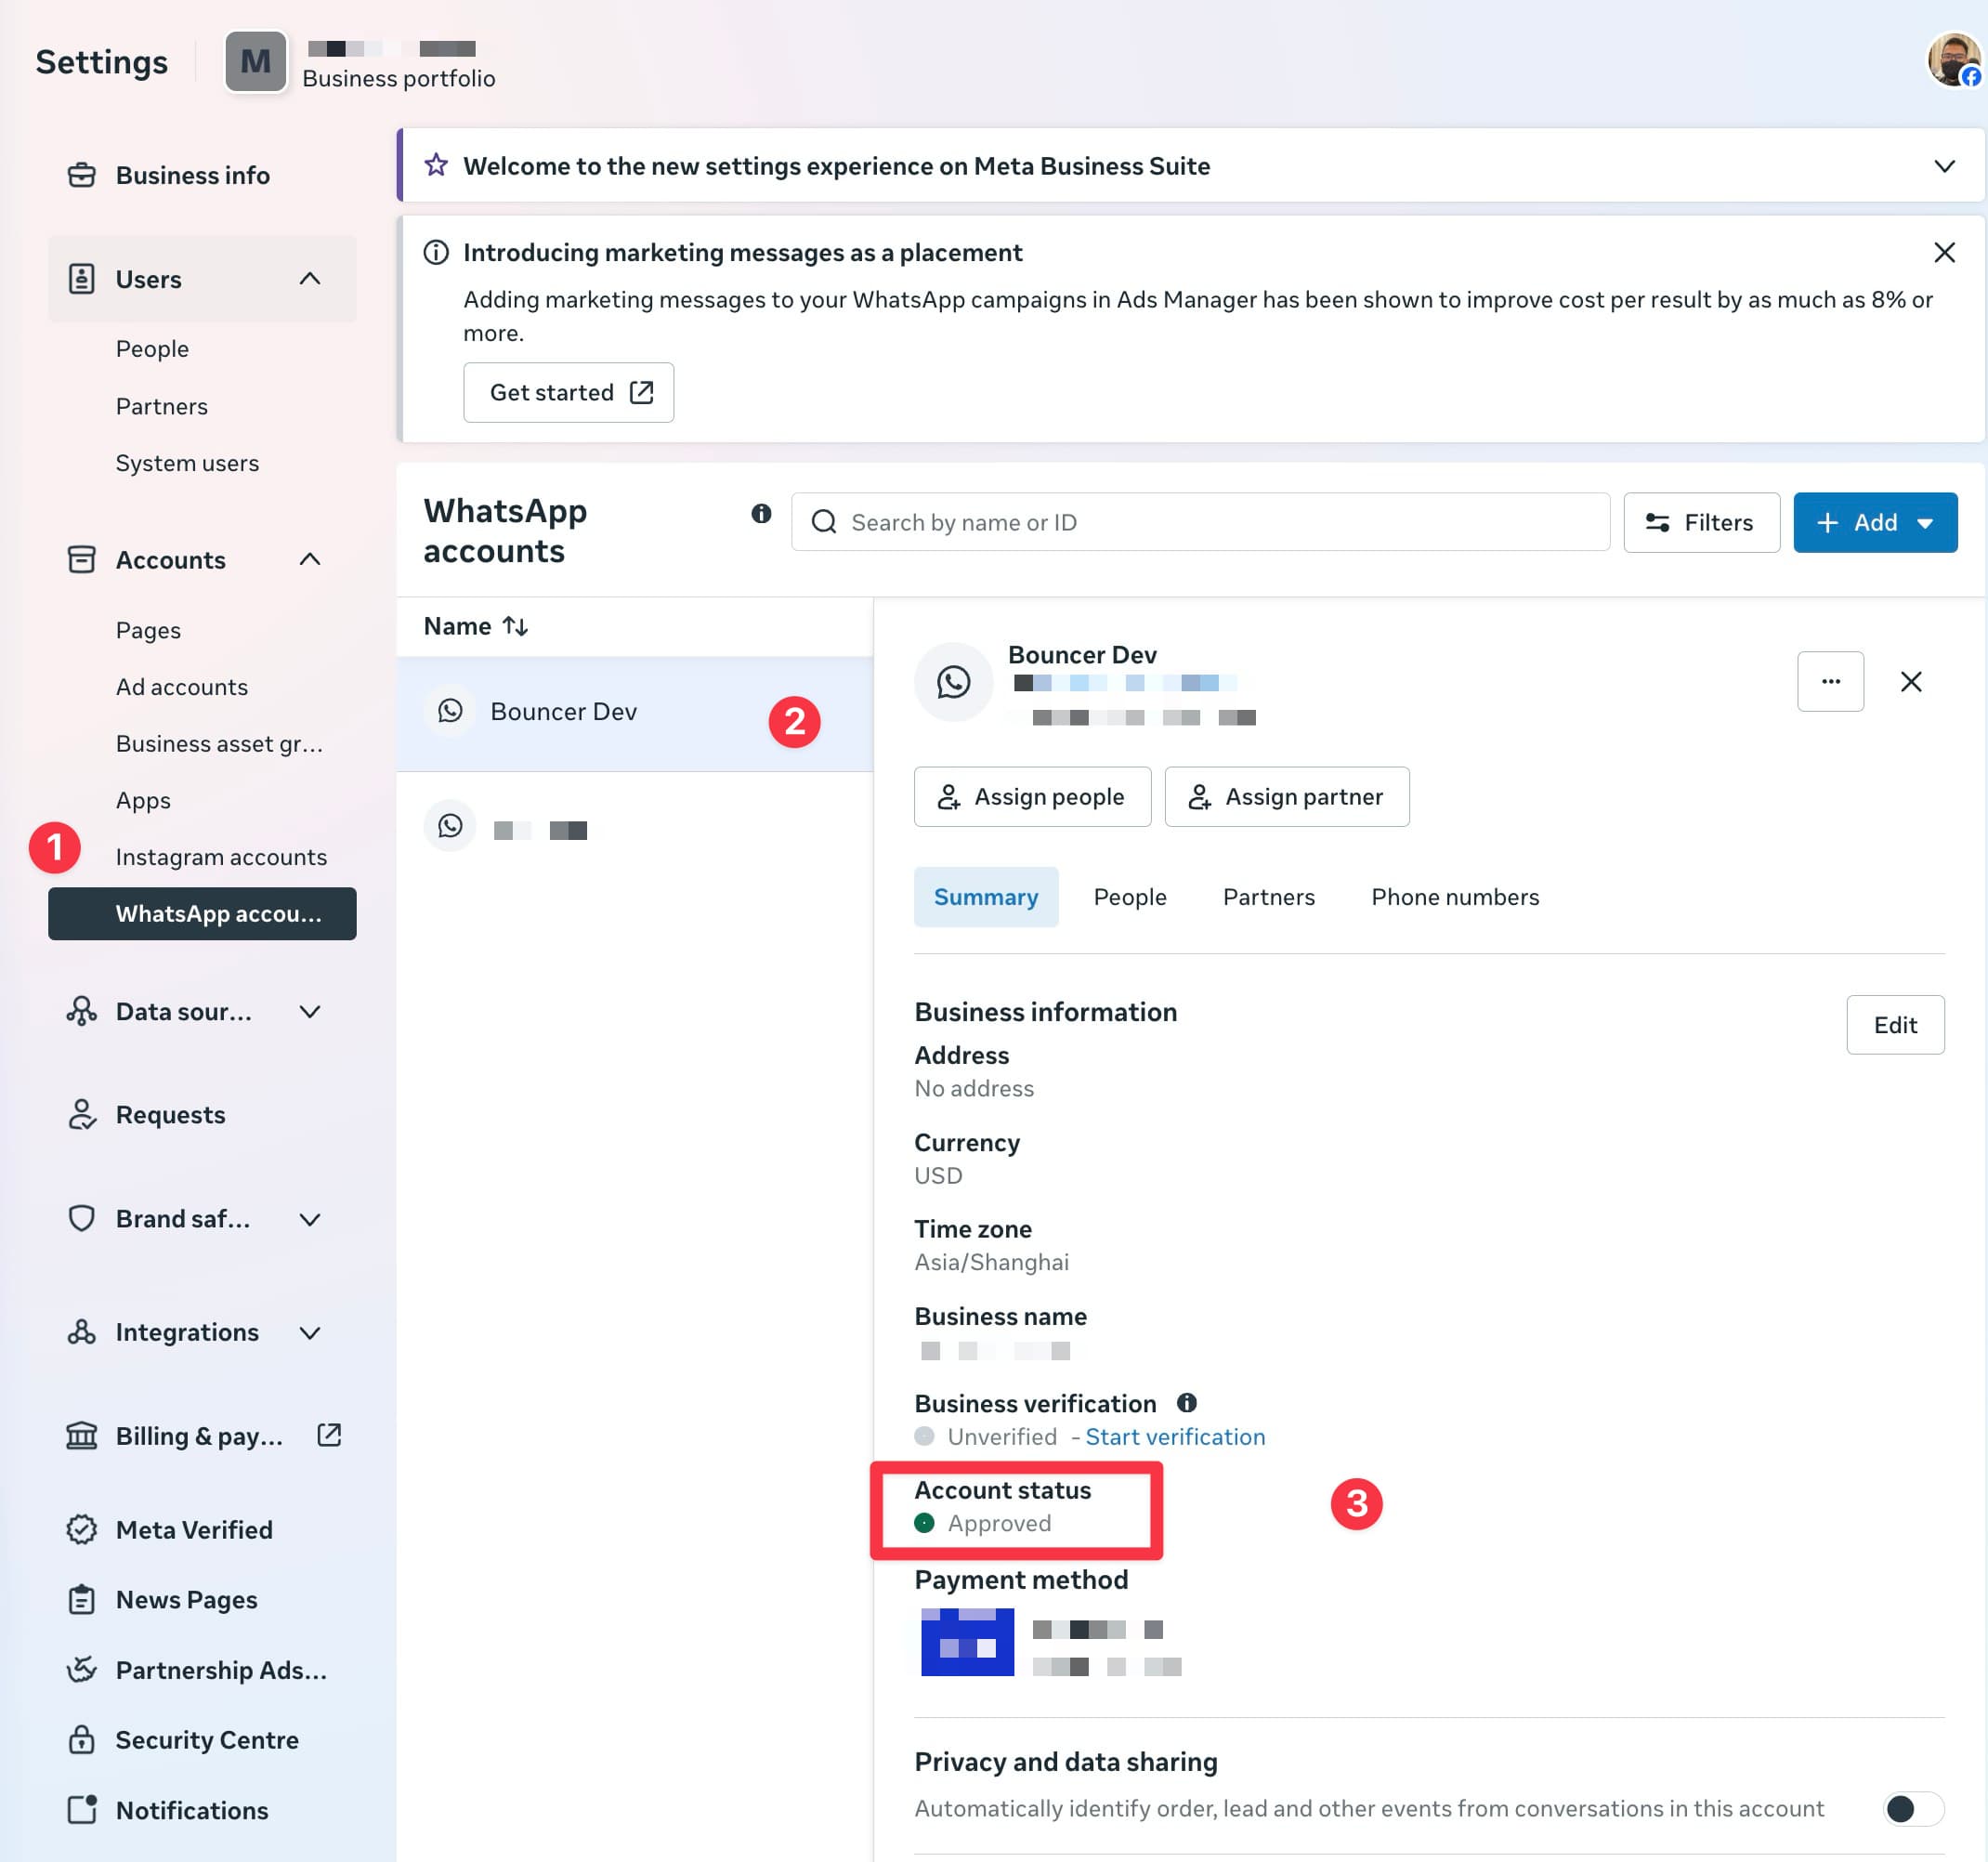Screen dimensions: 1988x1862
Task: Collapse the Users section
Action: click(x=310, y=279)
